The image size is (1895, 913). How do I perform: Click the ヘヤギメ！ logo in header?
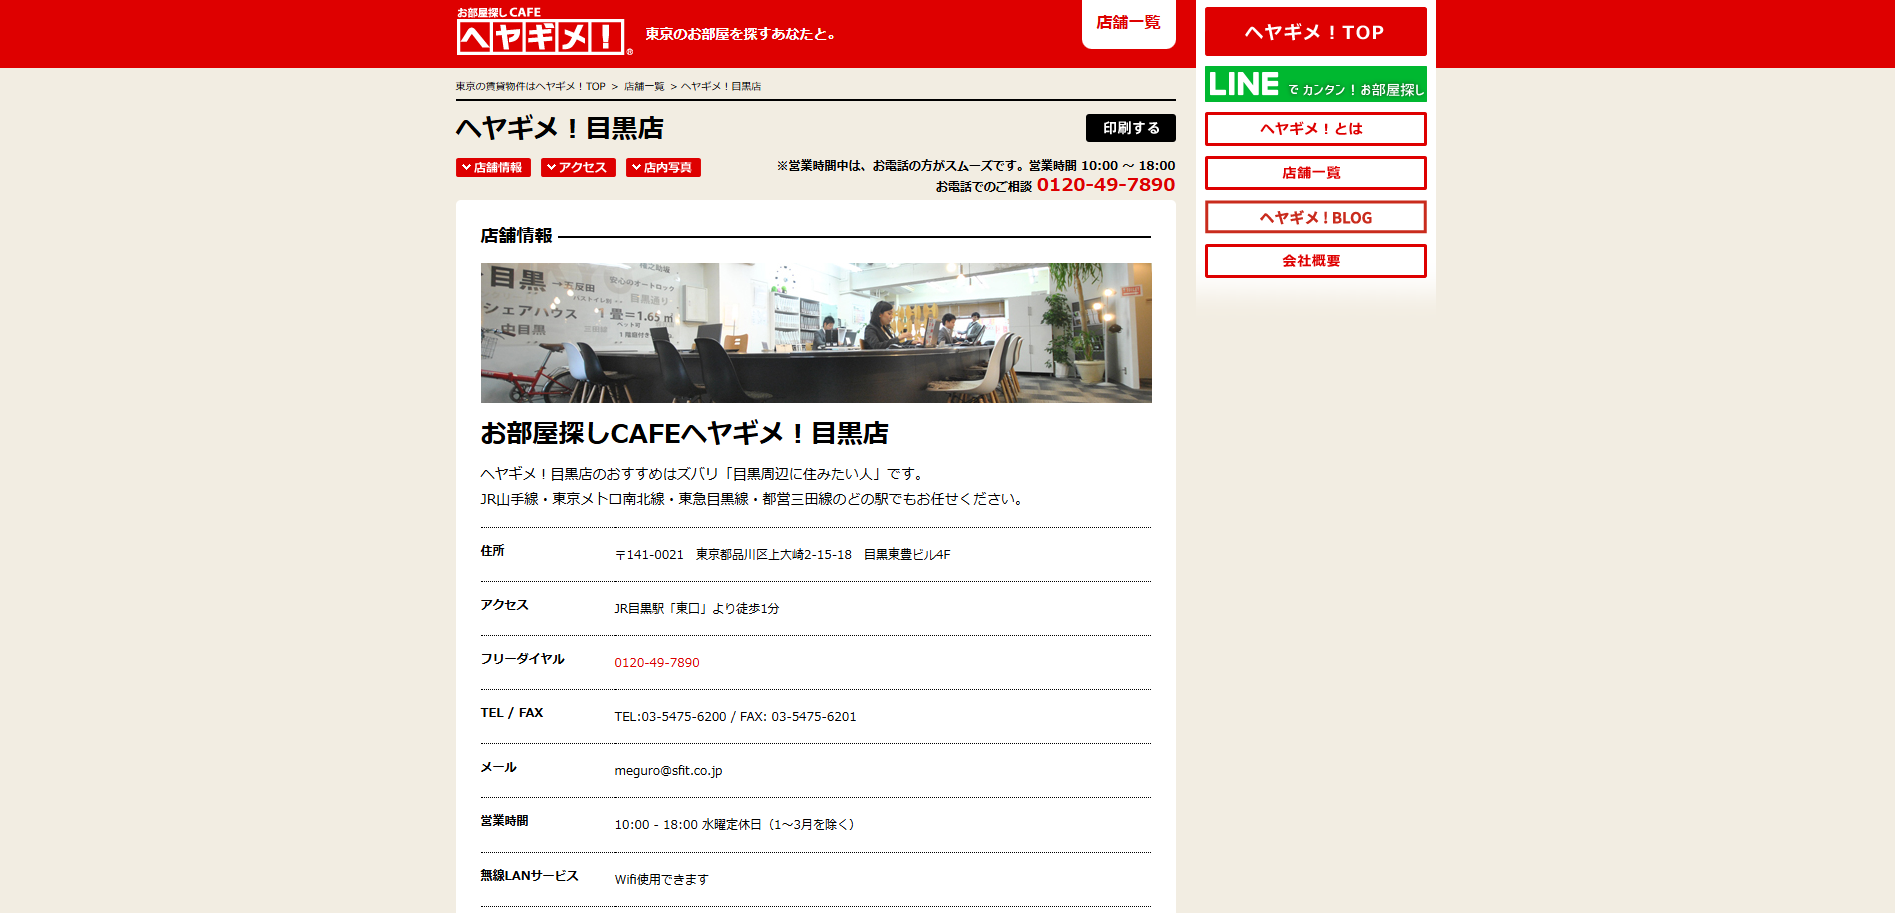point(543,32)
